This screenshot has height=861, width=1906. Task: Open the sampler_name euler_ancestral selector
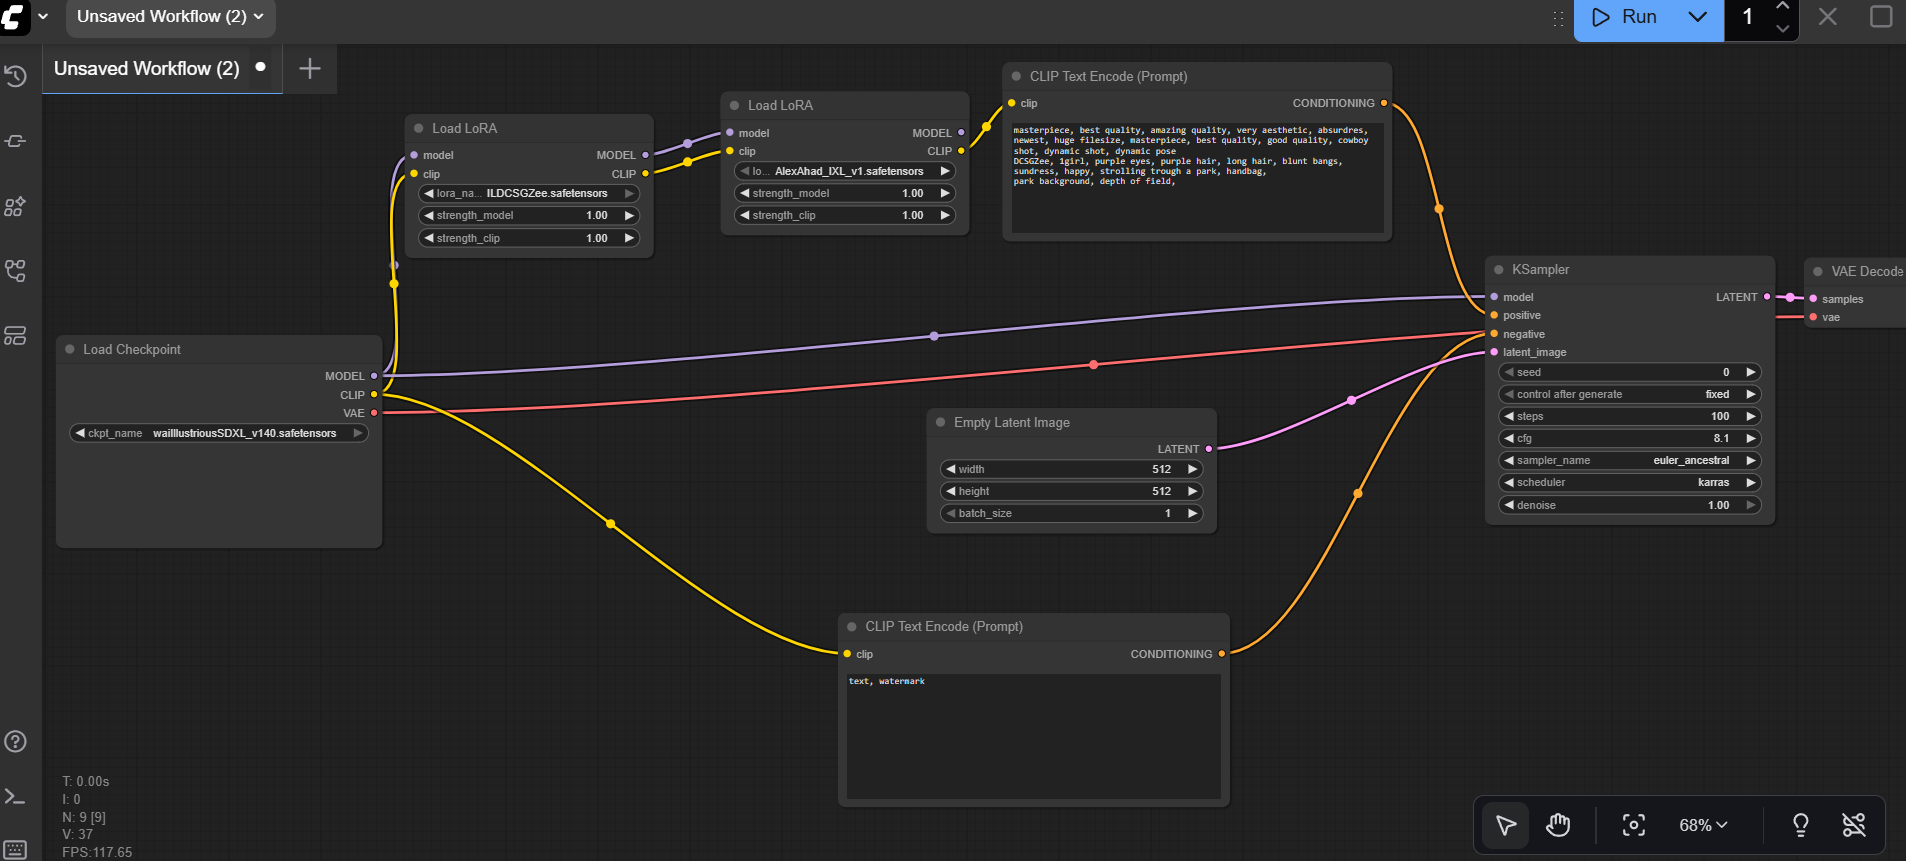pyautogui.click(x=1630, y=460)
